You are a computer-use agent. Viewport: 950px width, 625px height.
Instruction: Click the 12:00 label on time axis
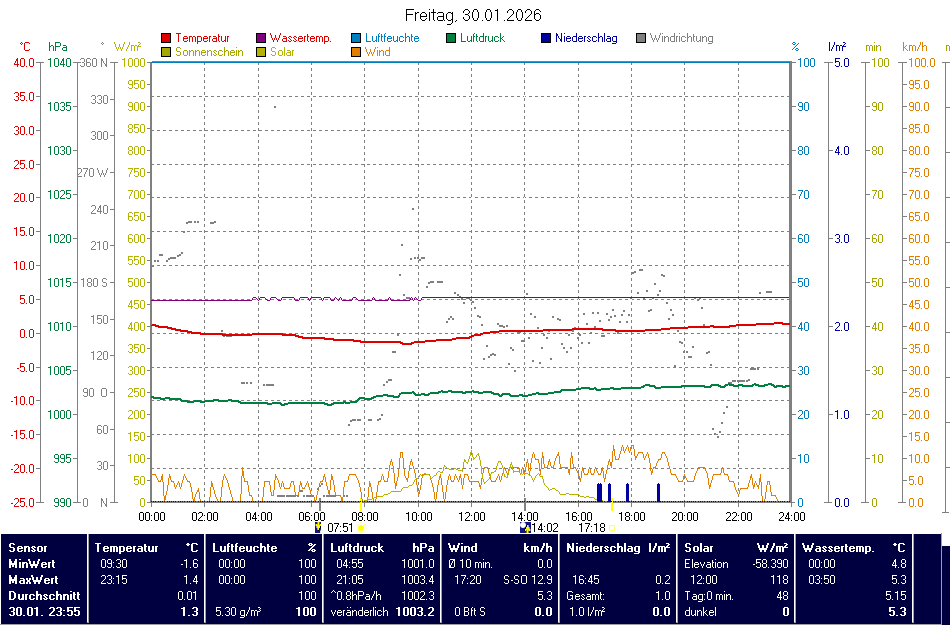(472, 517)
